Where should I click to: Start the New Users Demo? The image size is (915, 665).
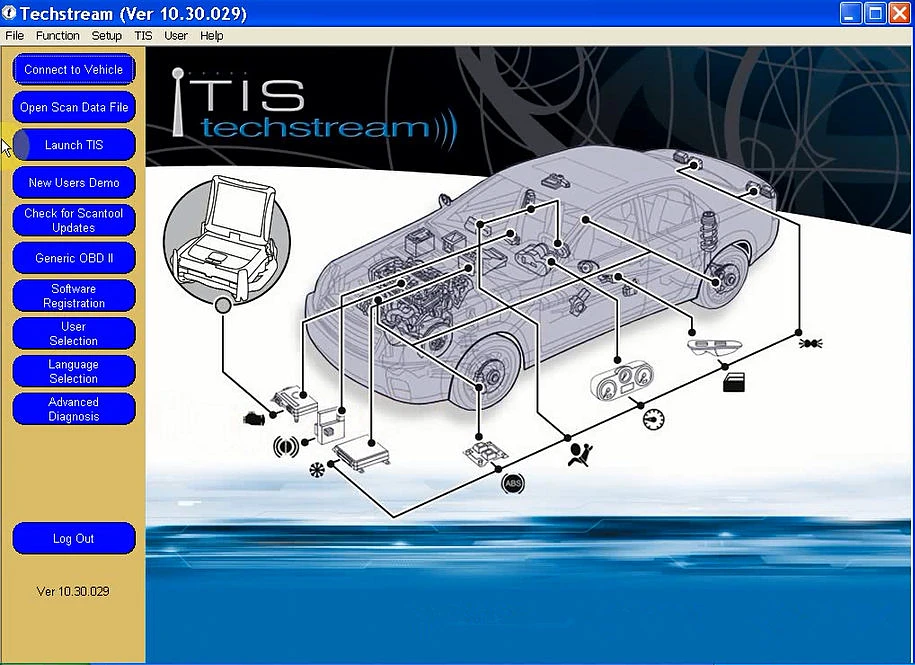[x=74, y=183]
